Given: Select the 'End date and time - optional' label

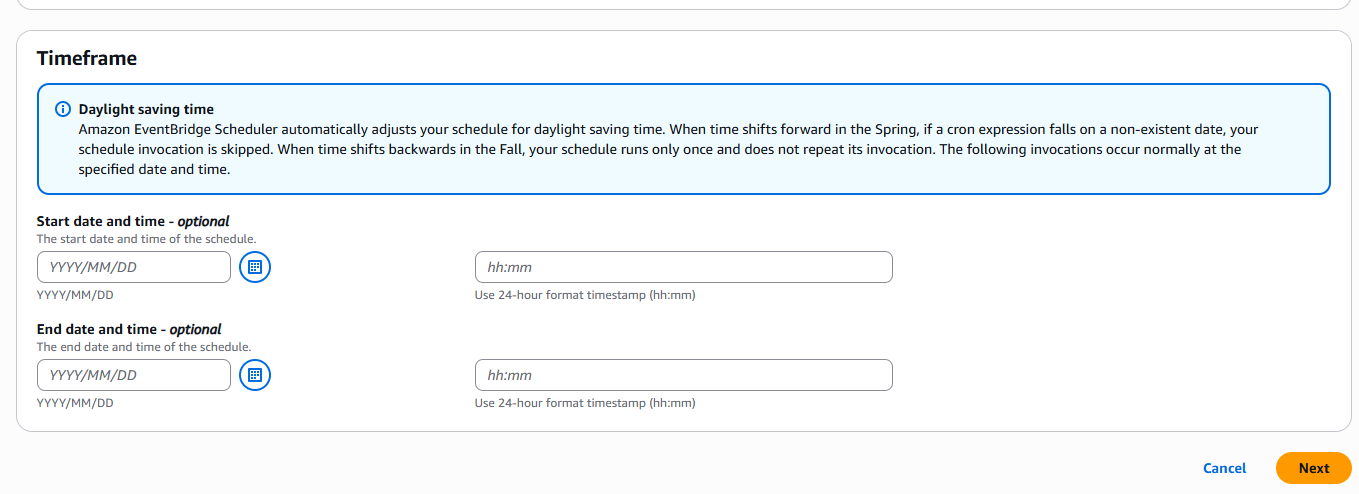Looking at the screenshot, I should 129,329.
